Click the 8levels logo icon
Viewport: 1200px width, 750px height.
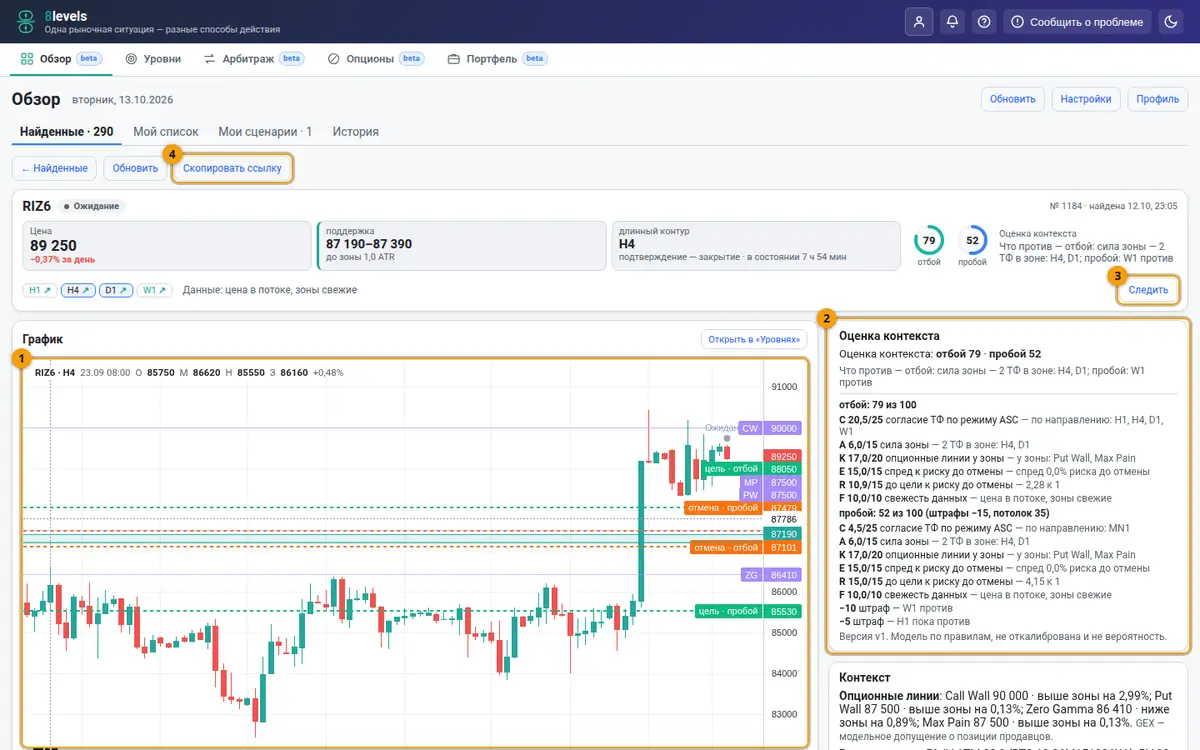25,22
